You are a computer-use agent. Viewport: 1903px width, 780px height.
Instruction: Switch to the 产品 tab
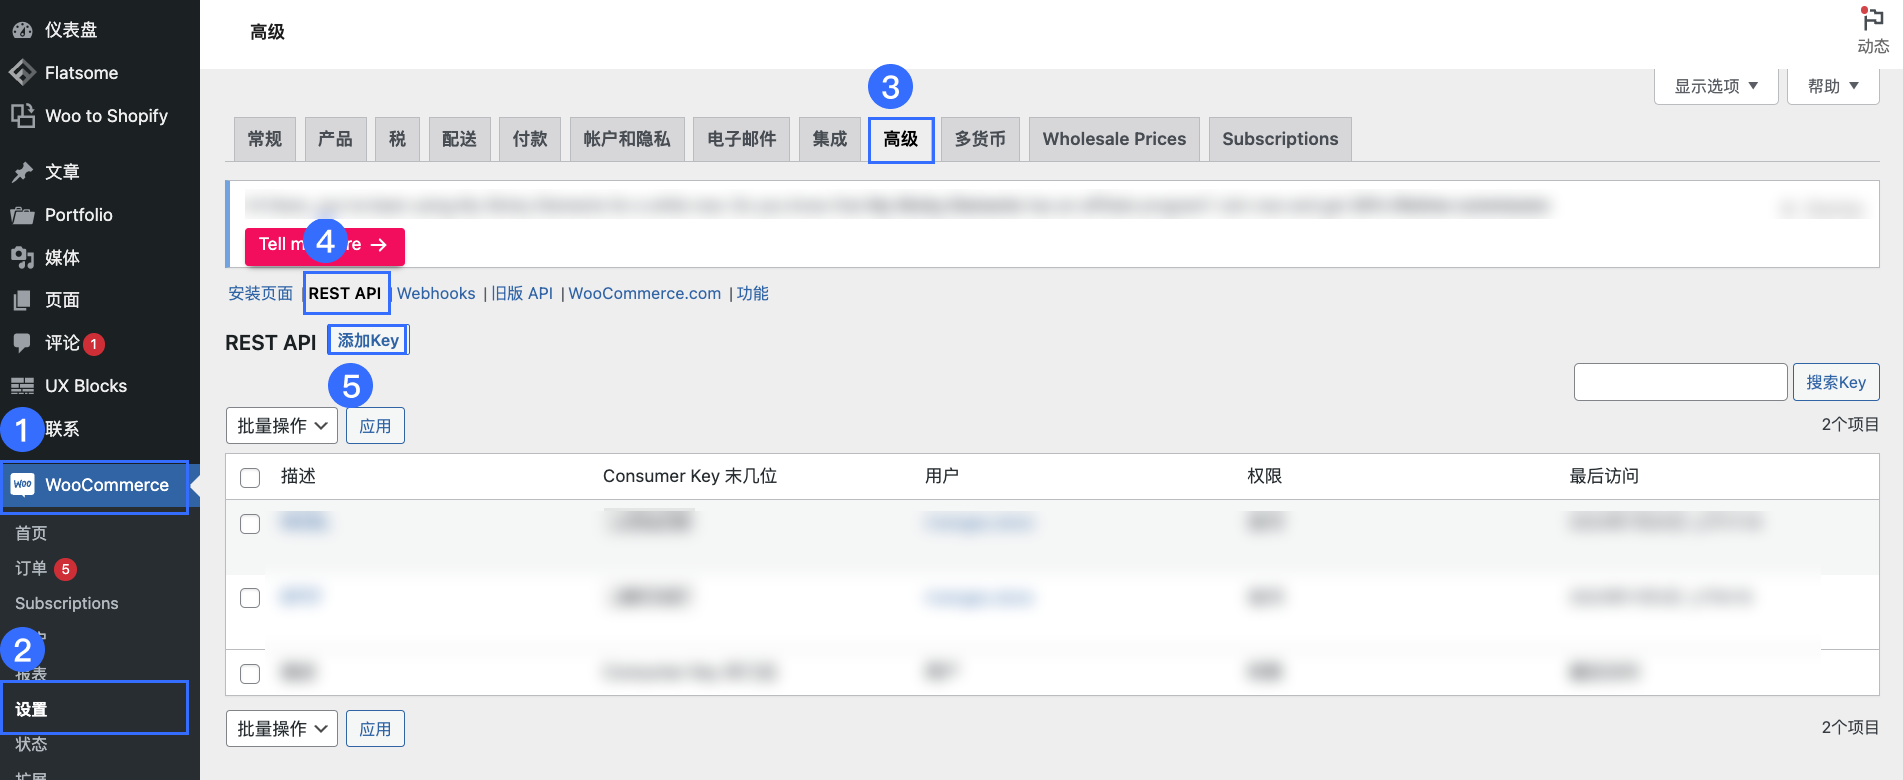[x=335, y=139]
